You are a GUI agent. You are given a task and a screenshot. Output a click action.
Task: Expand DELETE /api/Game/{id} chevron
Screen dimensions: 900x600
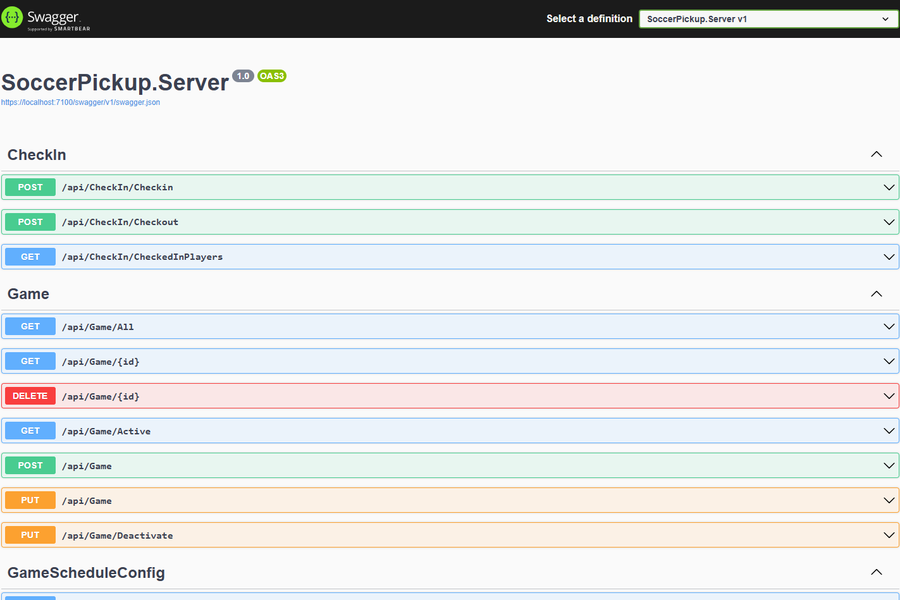(x=889, y=396)
